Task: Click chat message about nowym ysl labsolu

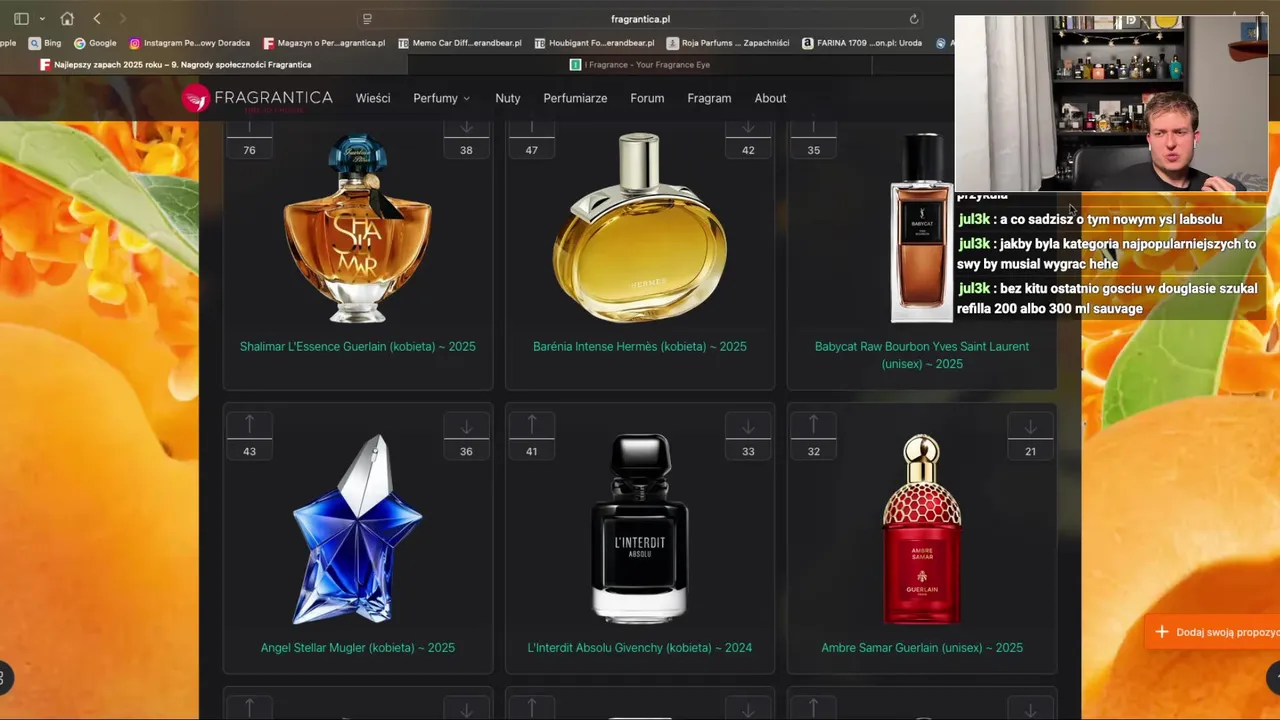Action: [1090, 219]
